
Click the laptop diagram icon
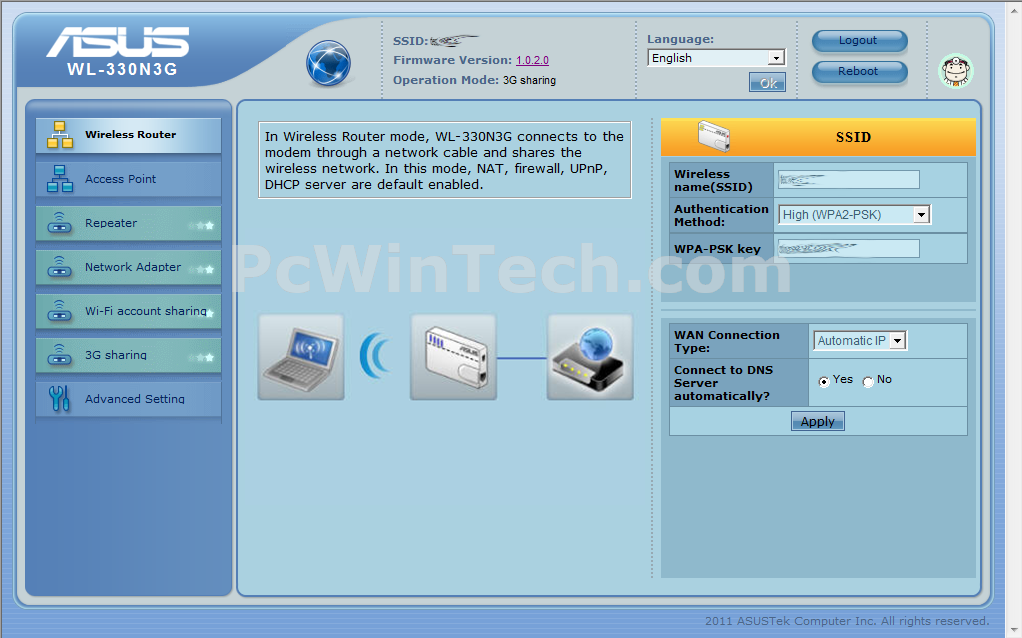coord(301,357)
